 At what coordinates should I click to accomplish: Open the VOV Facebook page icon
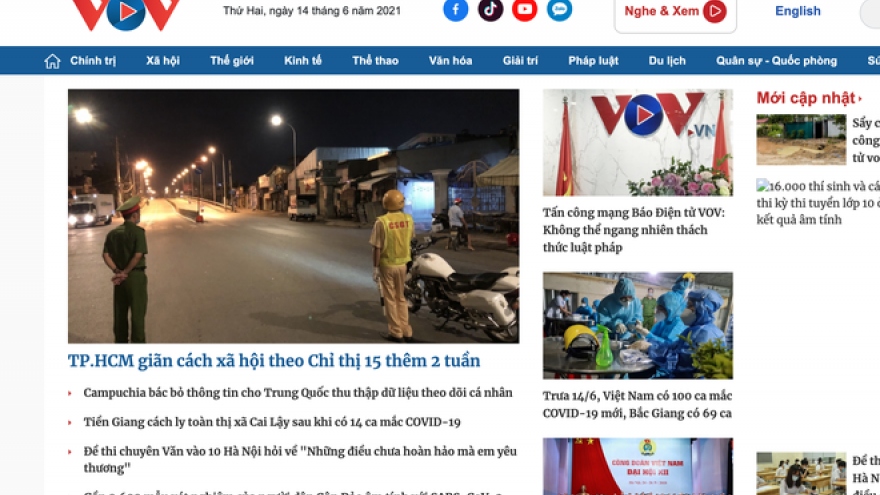click(456, 10)
